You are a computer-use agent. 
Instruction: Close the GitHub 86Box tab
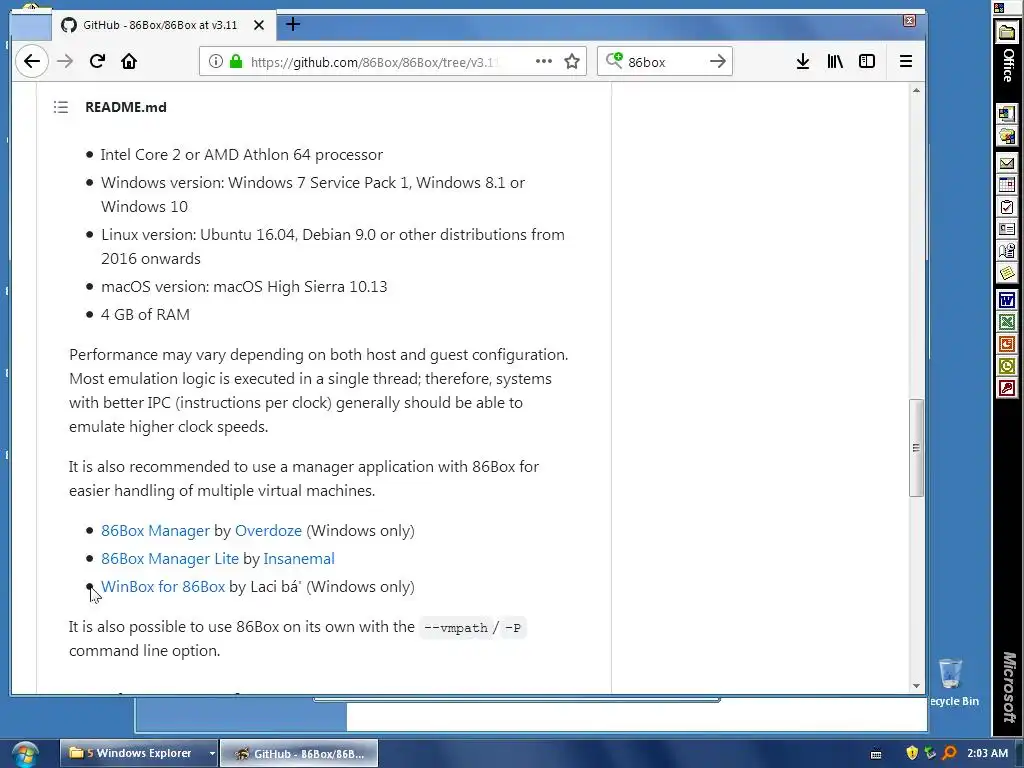tap(259, 25)
